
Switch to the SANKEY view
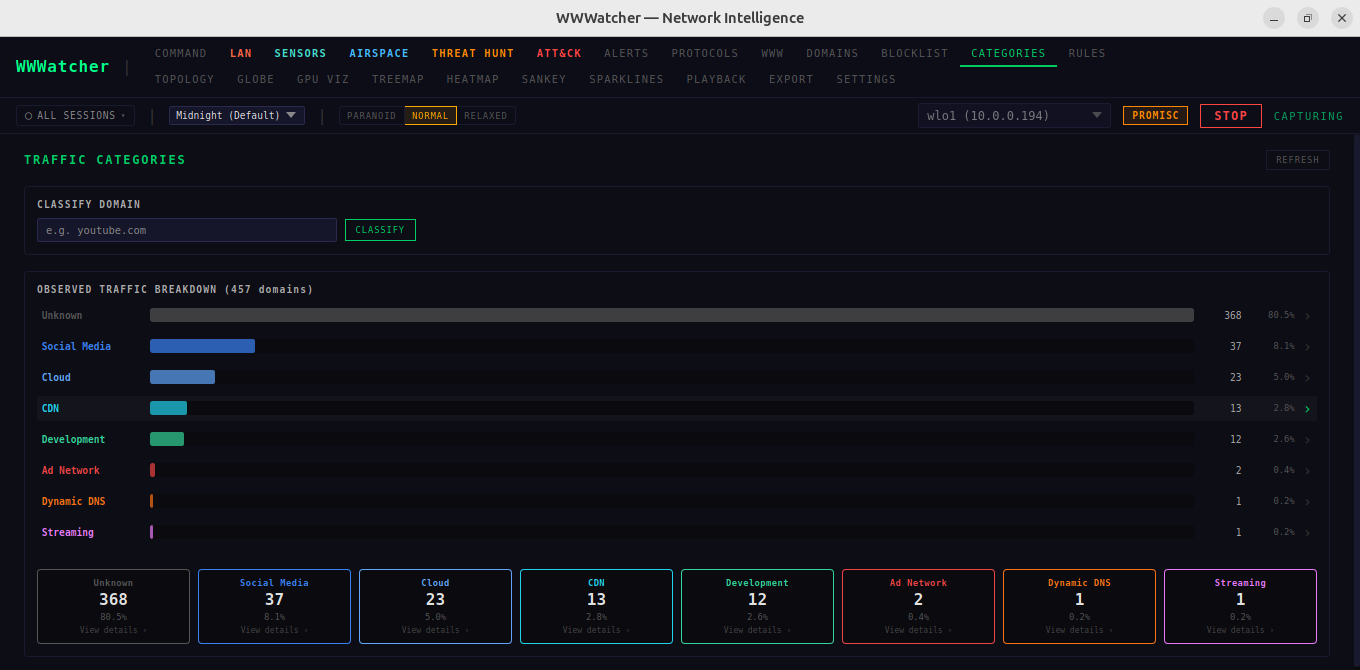(x=544, y=79)
